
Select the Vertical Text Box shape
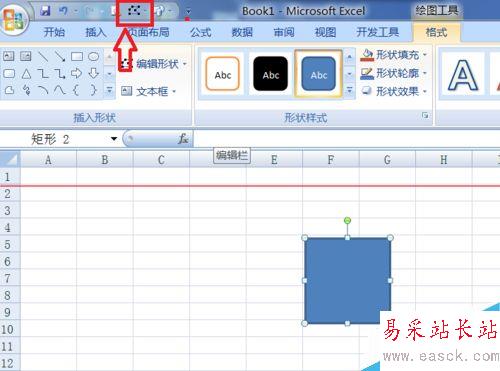pyautogui.click(x=26, y=56)
